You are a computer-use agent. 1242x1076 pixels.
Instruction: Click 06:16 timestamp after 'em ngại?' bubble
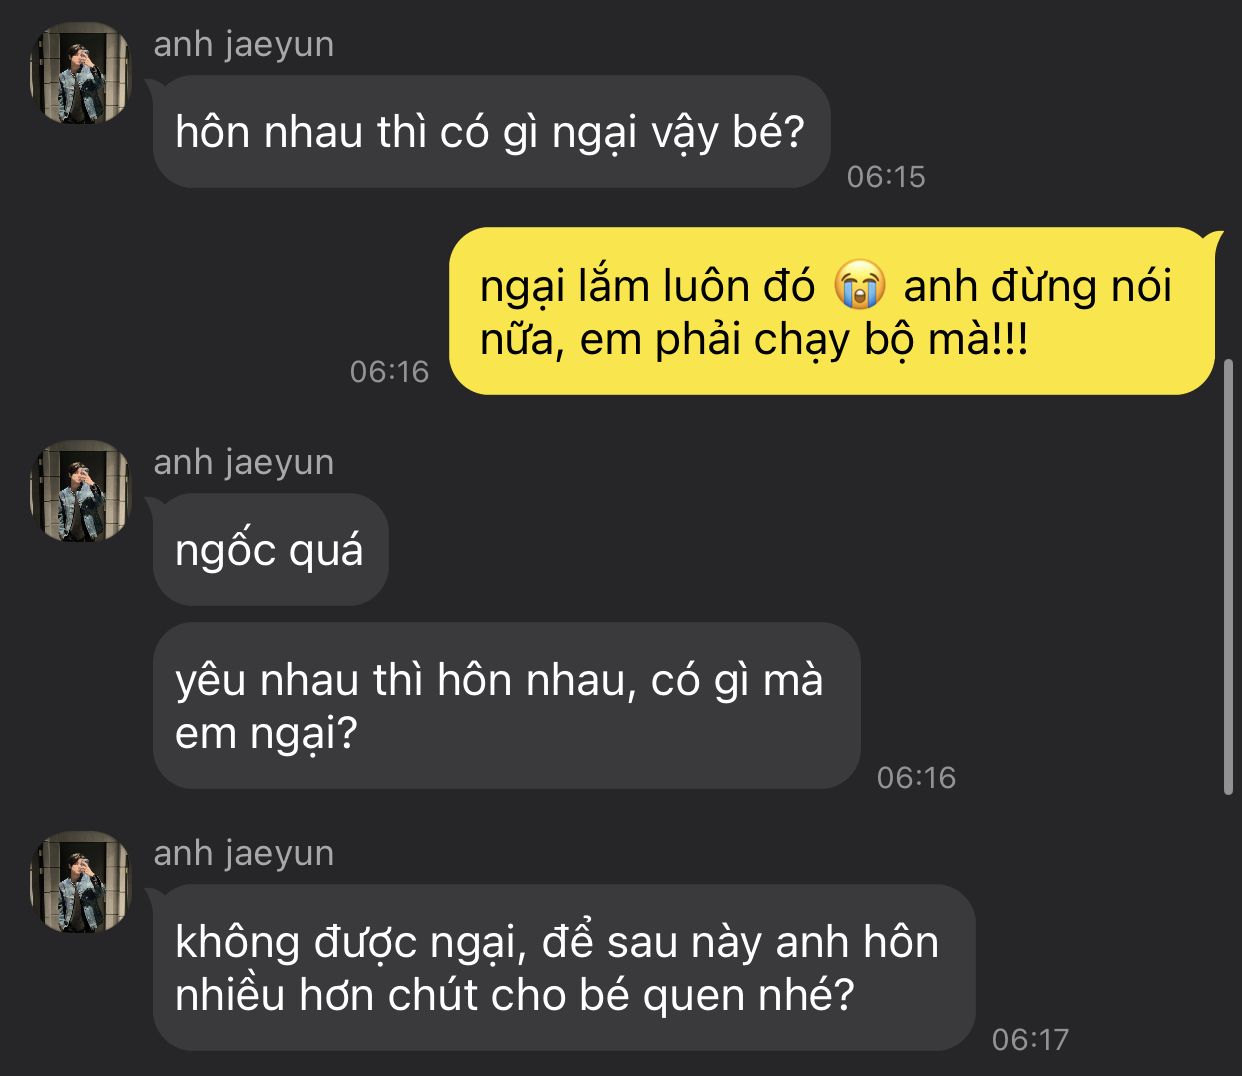click(x=916, y=778)
